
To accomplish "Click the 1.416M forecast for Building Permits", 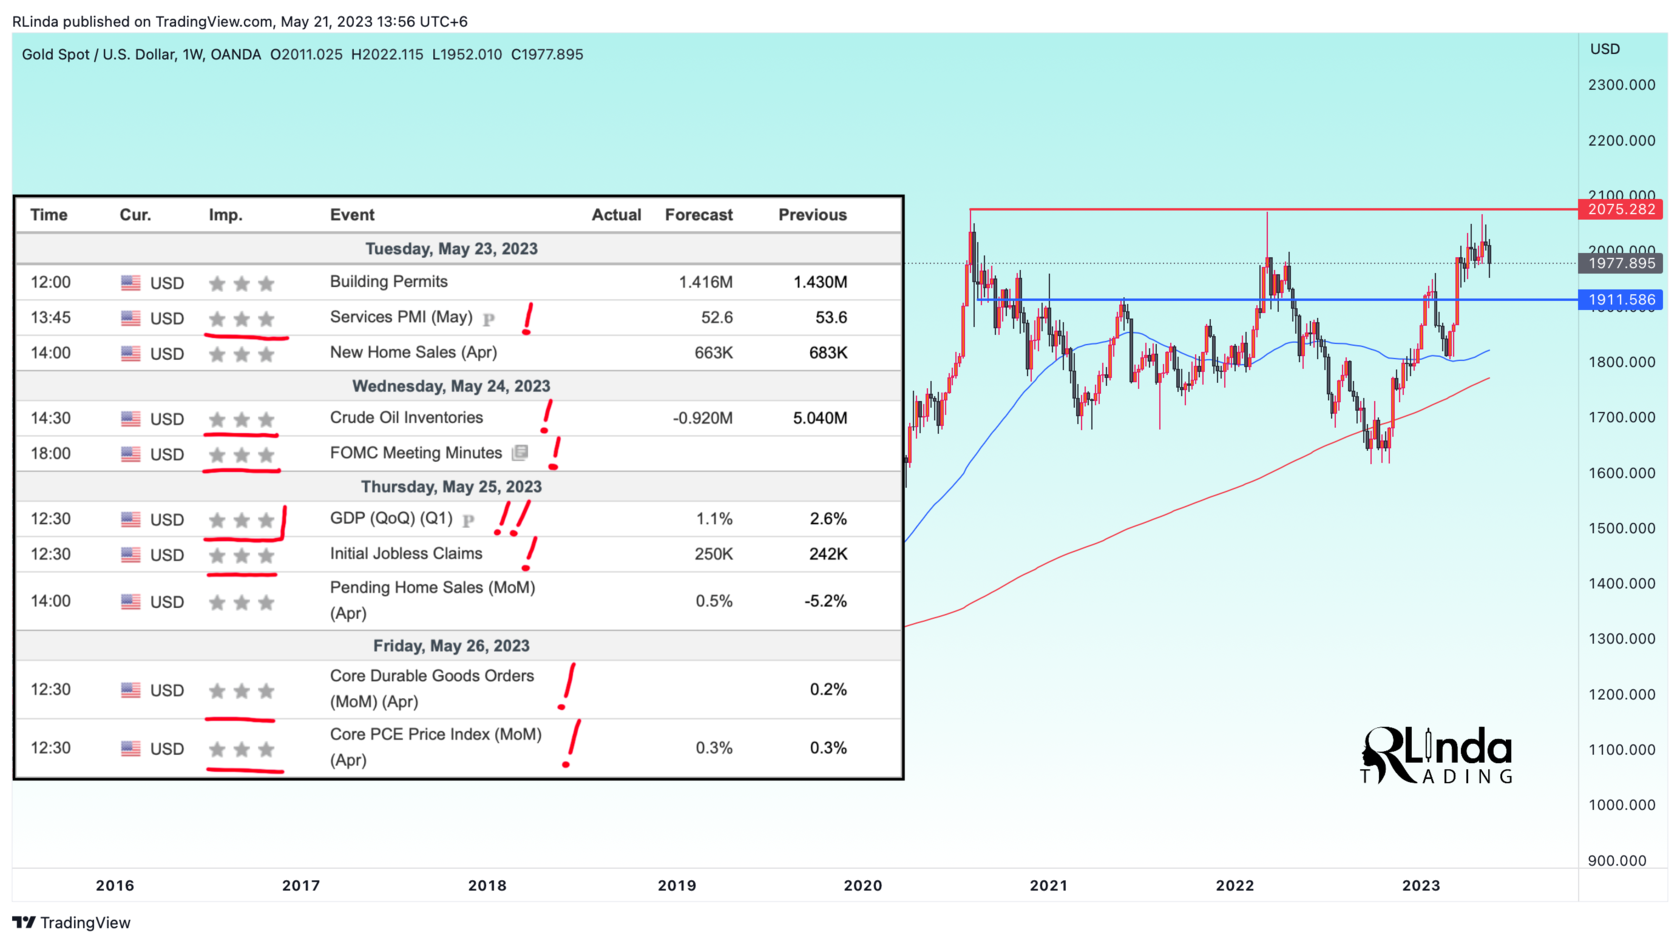I will click(706, 282).
